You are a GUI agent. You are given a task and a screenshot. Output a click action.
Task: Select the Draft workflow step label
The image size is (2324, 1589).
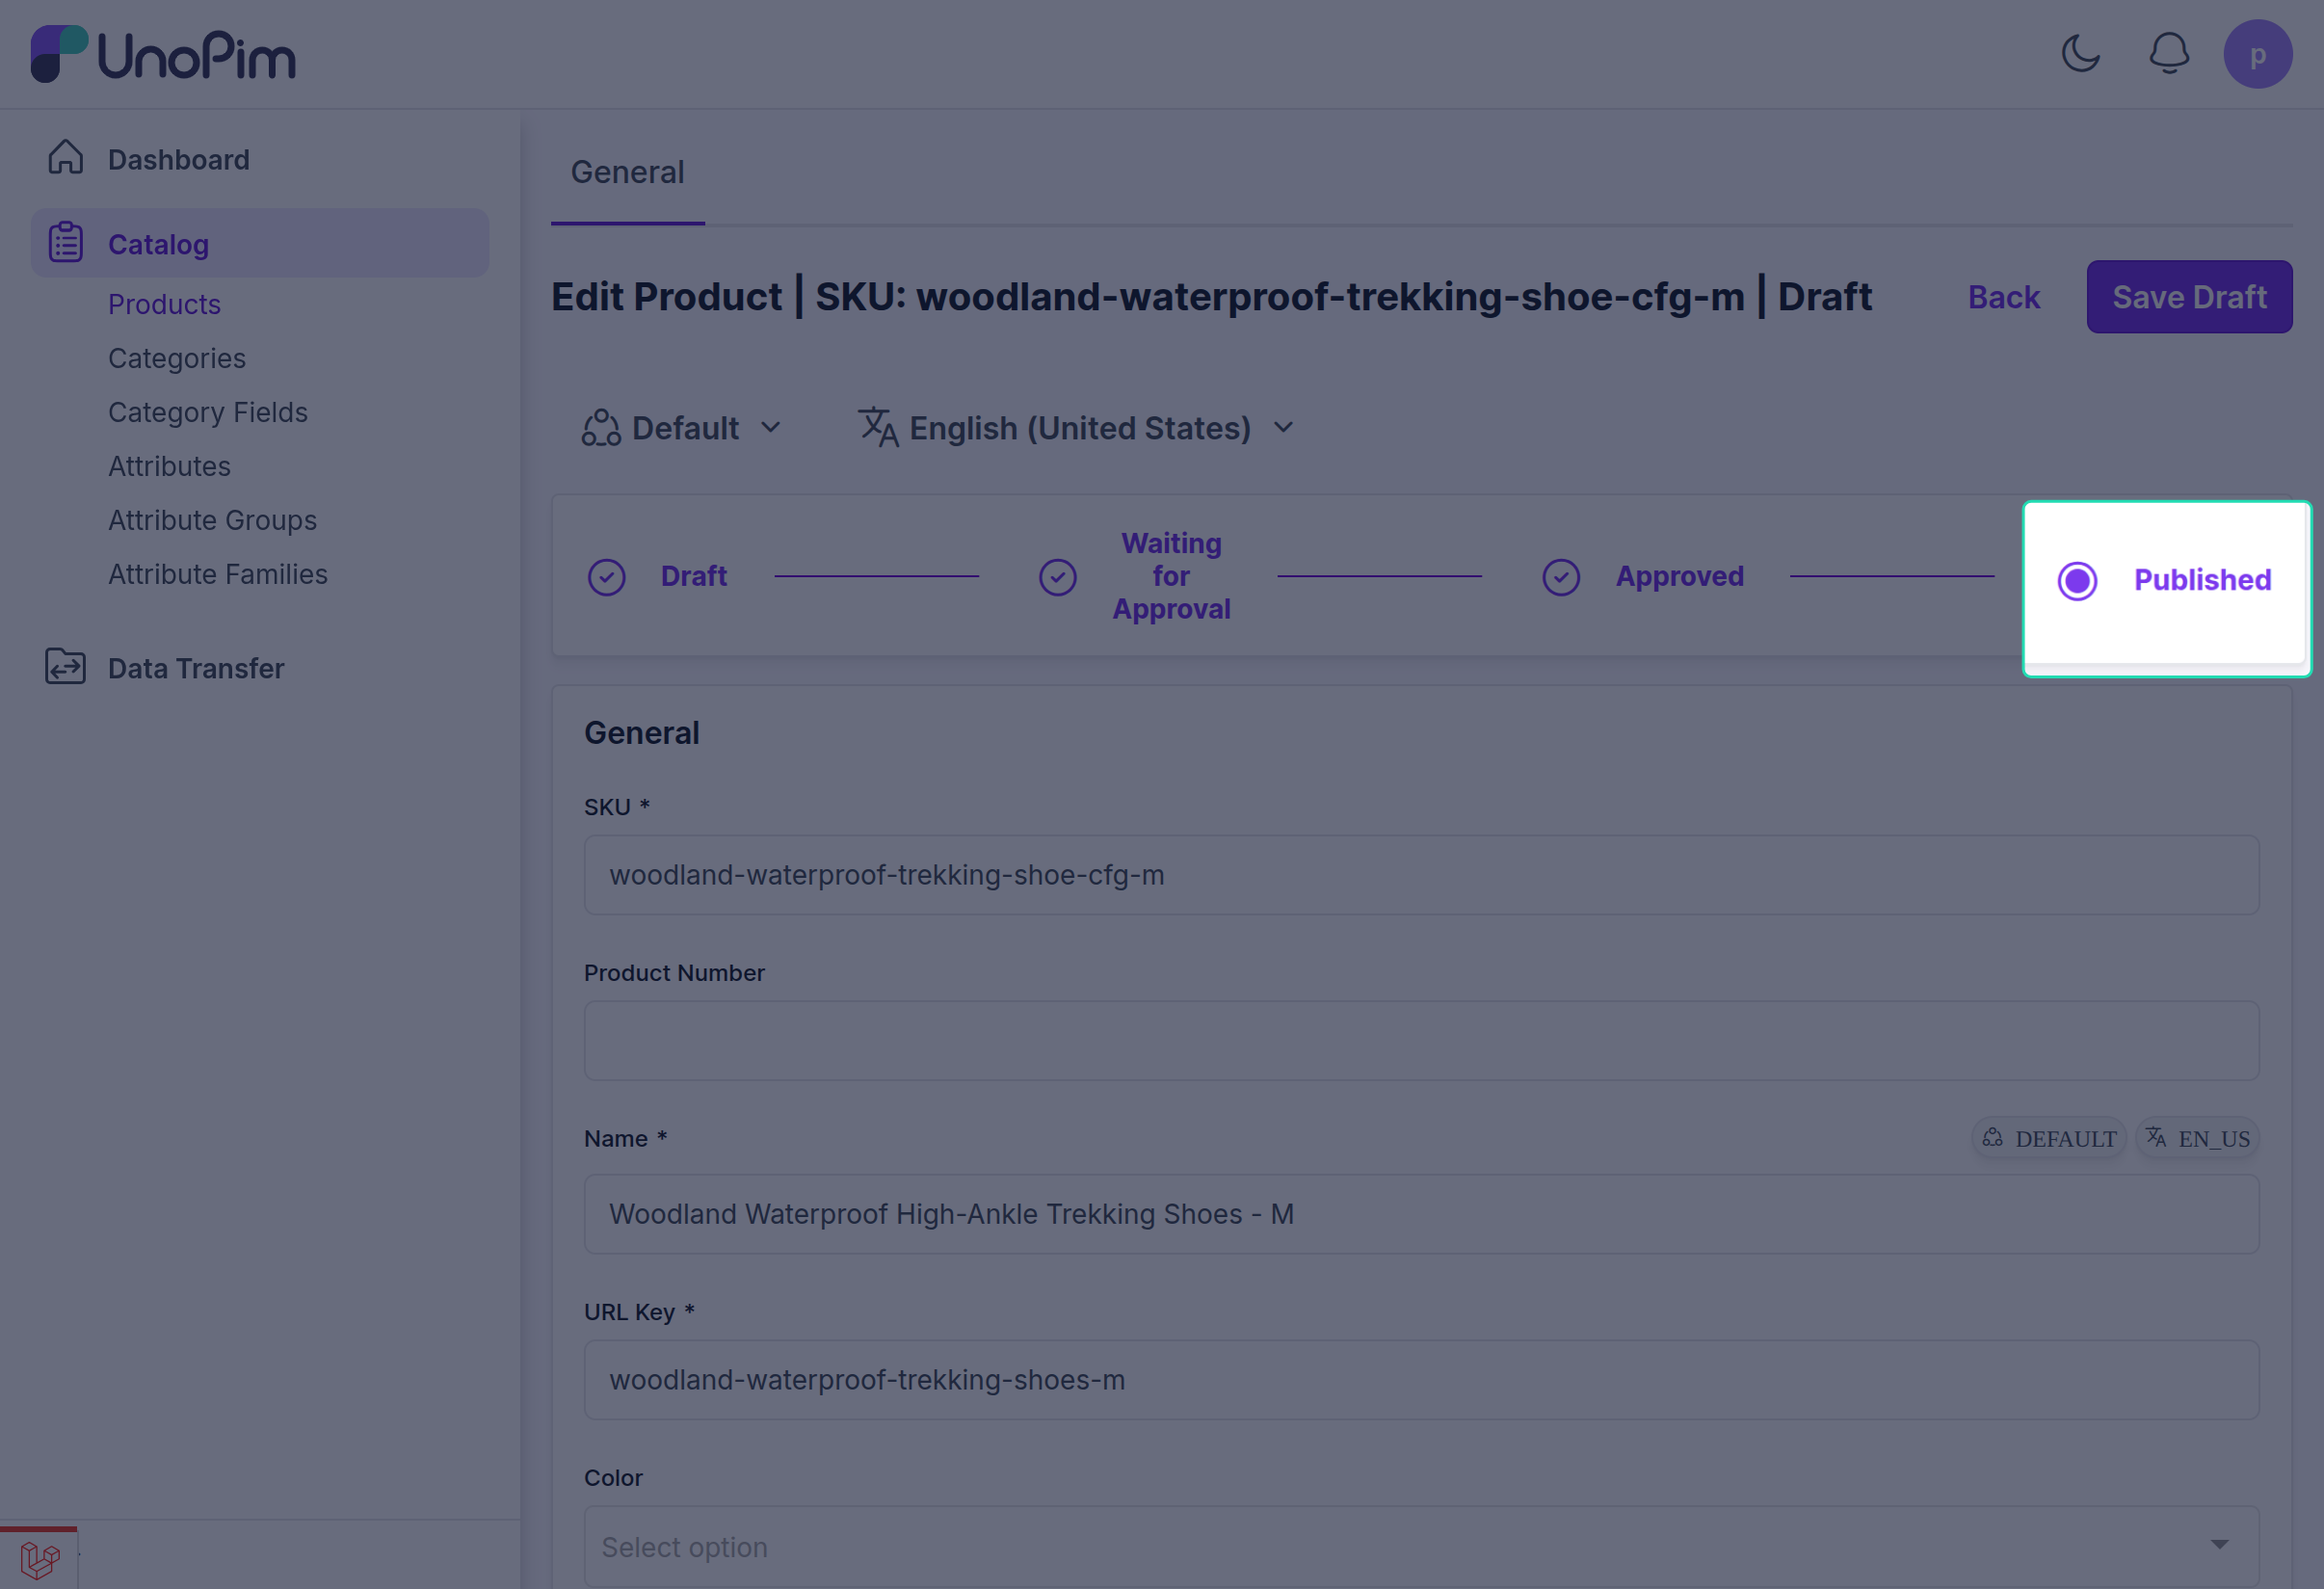[694, 576]
